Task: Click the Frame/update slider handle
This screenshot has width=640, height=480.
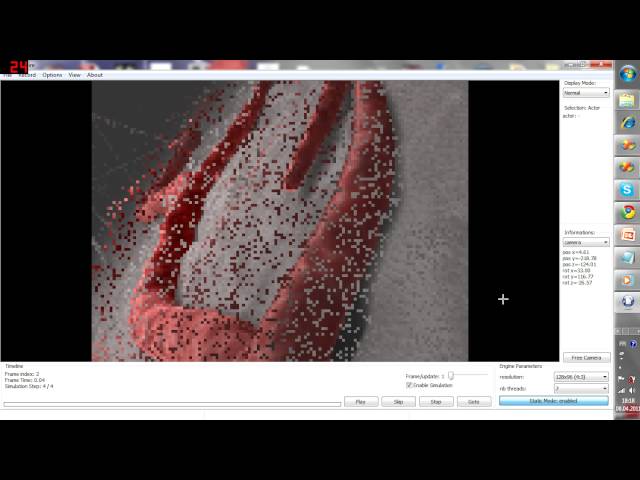Action: click(451, 376)
